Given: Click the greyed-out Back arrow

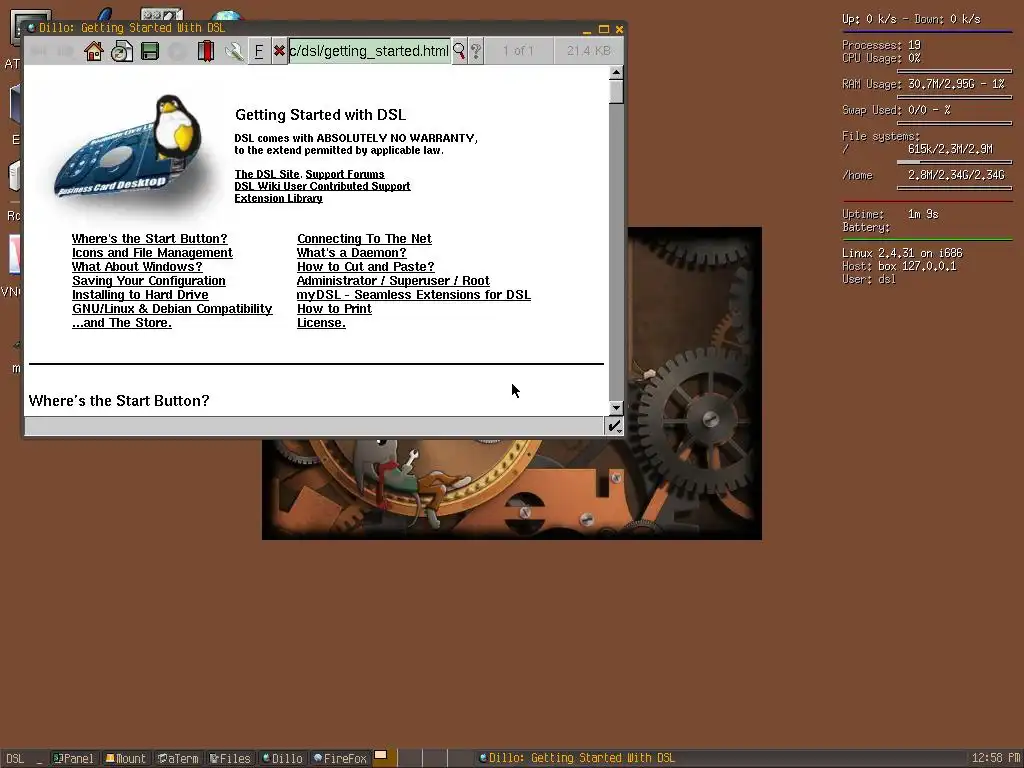Looking at the screenshot, I should 39,51.
